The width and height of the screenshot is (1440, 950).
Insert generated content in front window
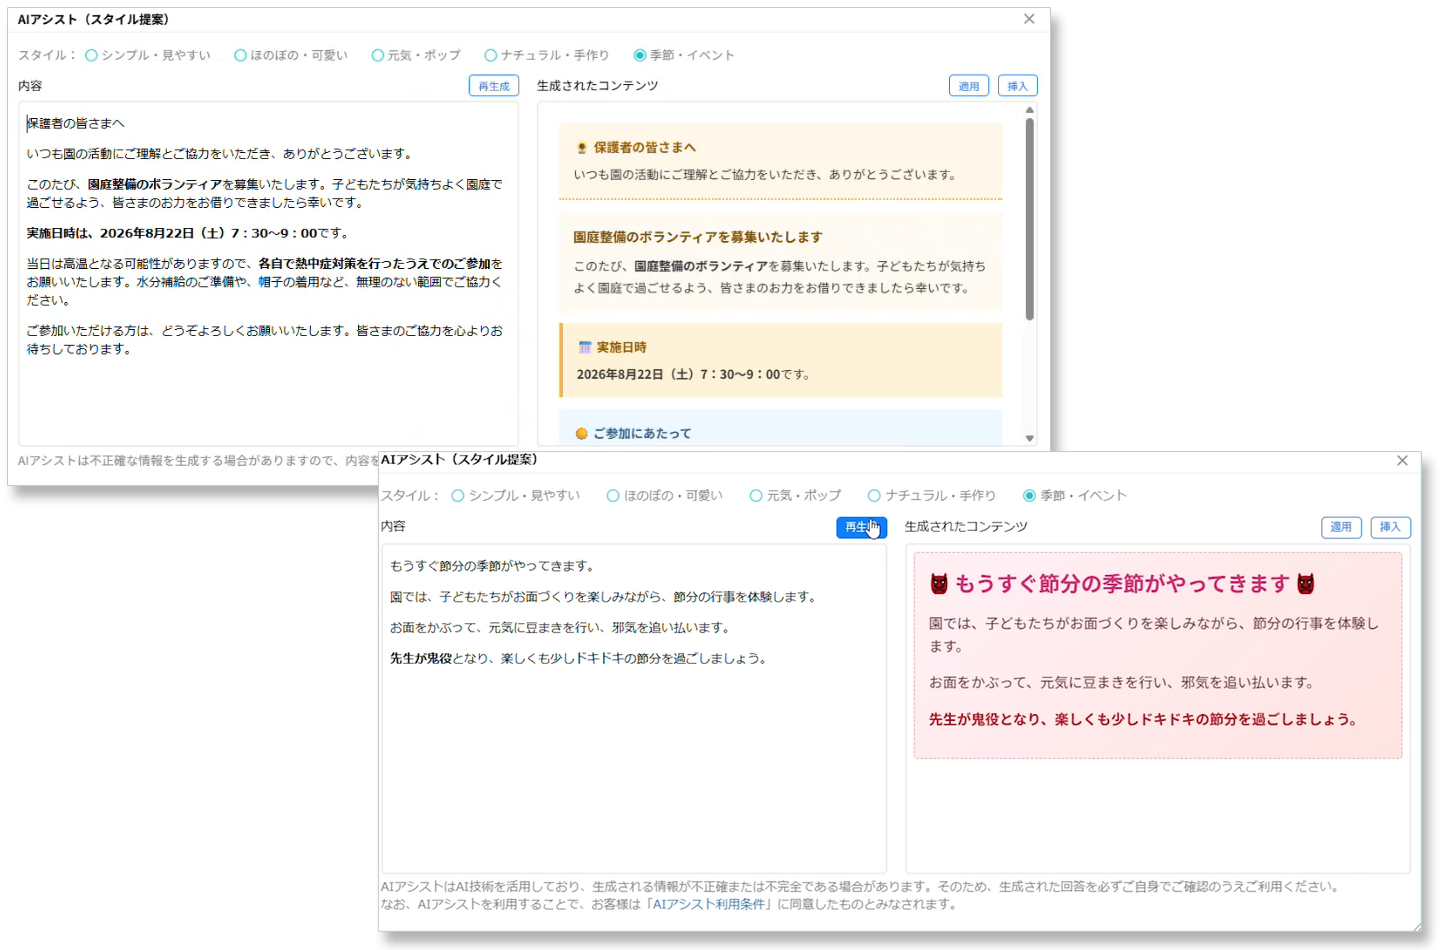[x=1390, y=527]
